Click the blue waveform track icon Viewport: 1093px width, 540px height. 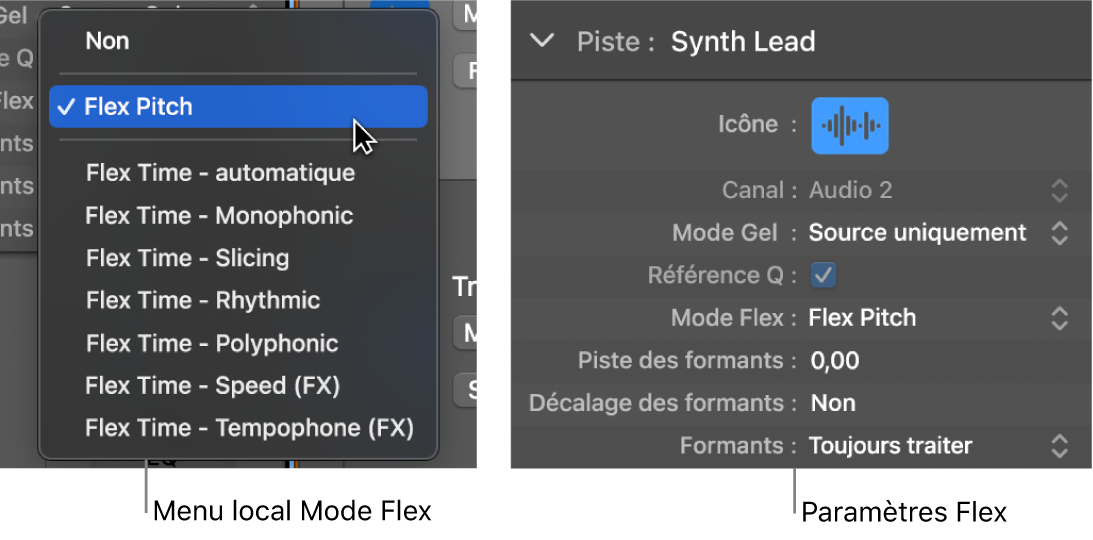tap(850, 125)
